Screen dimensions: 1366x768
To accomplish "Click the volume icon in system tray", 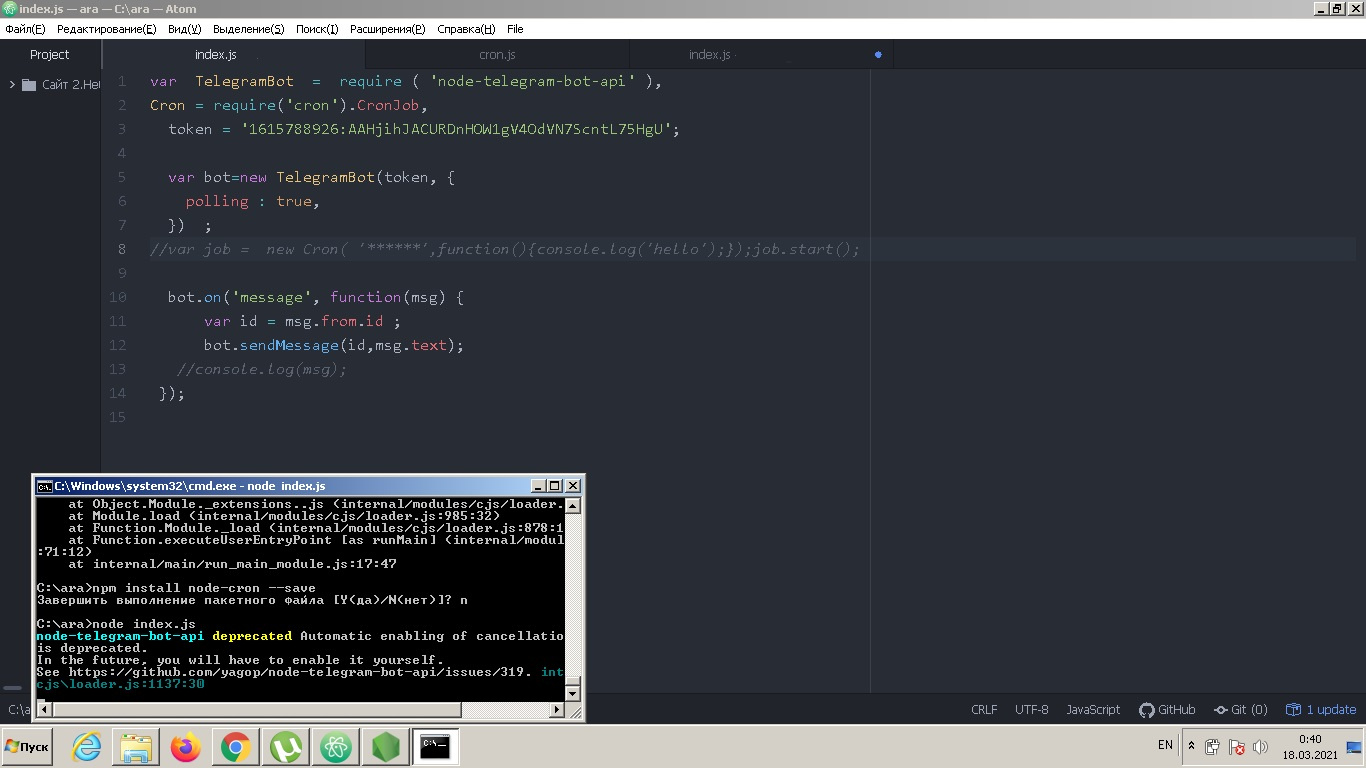I will click(1260, 747).
